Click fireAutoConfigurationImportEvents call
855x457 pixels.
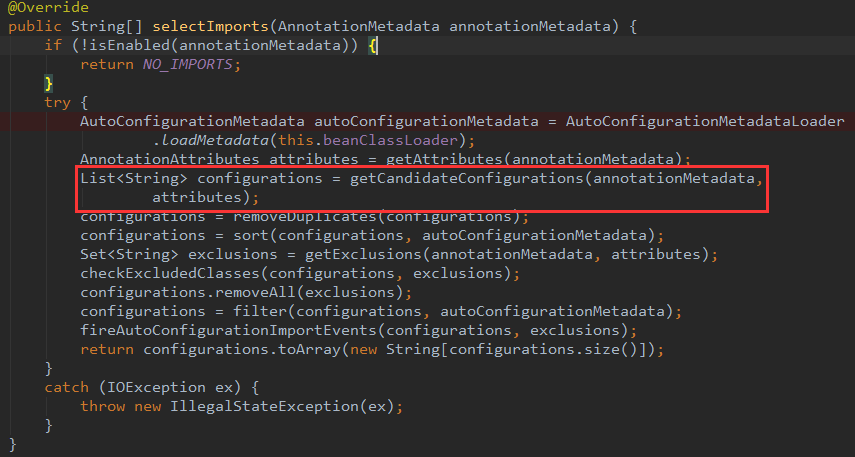[x=228, y=330]
